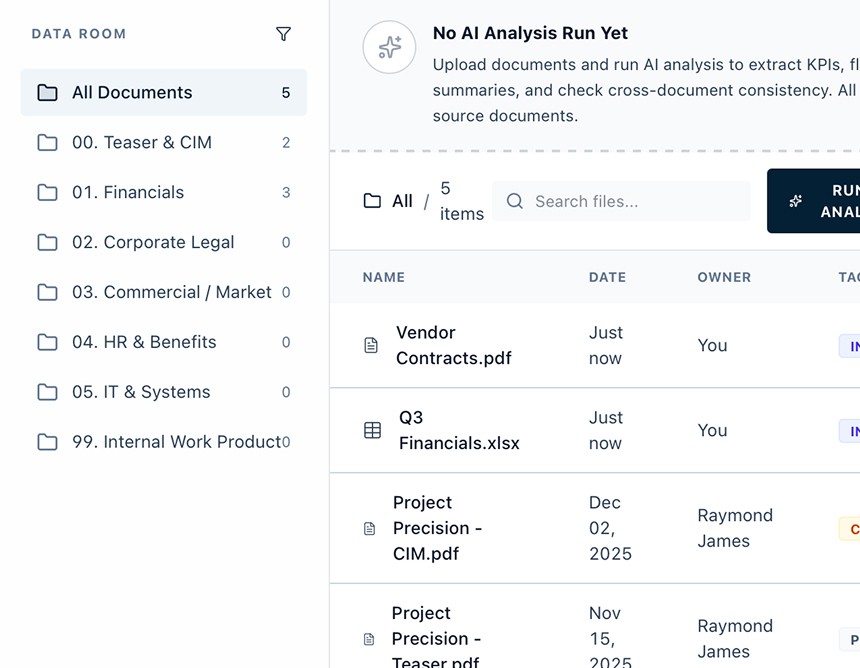Open the 05. IT & Systems folder

tap(163, 392)
